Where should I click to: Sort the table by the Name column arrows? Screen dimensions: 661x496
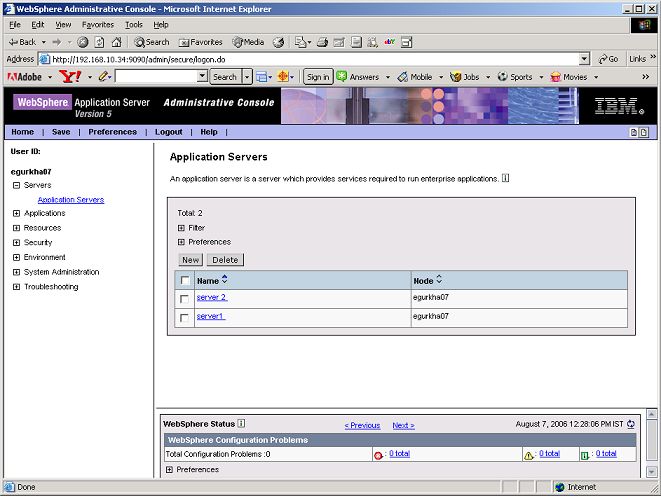point(225,279)
